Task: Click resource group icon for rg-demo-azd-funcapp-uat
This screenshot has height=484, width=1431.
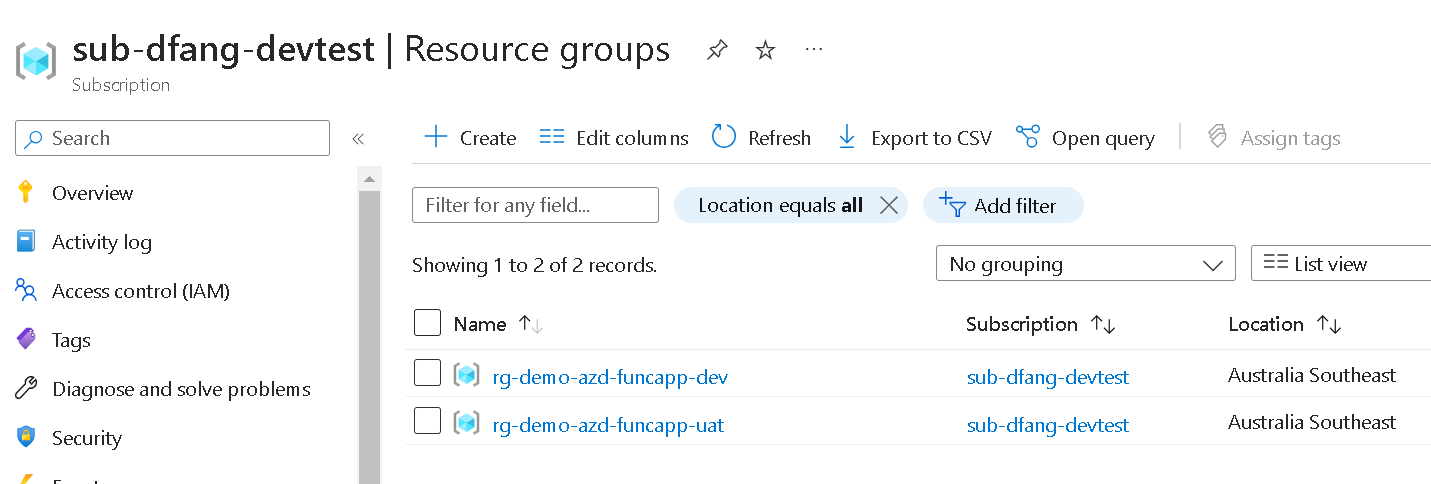Action: (x=466, y=424)
